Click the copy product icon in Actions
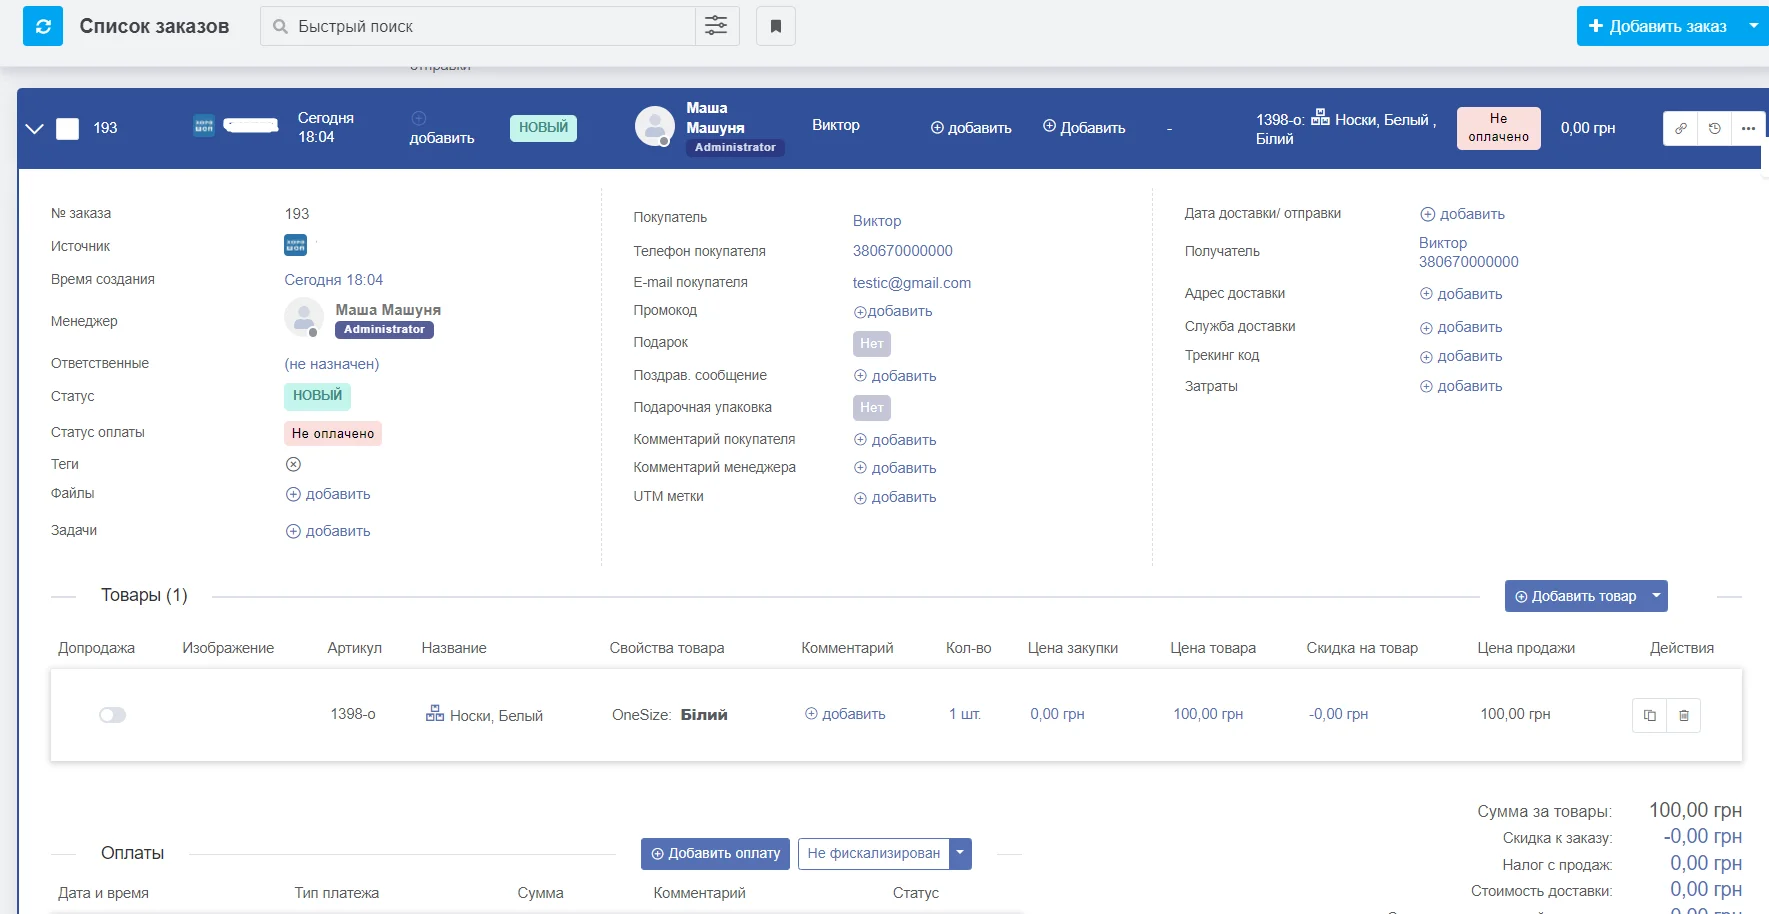The width and height of the screenshot is (1769, 914). (x=1649, y=715)
